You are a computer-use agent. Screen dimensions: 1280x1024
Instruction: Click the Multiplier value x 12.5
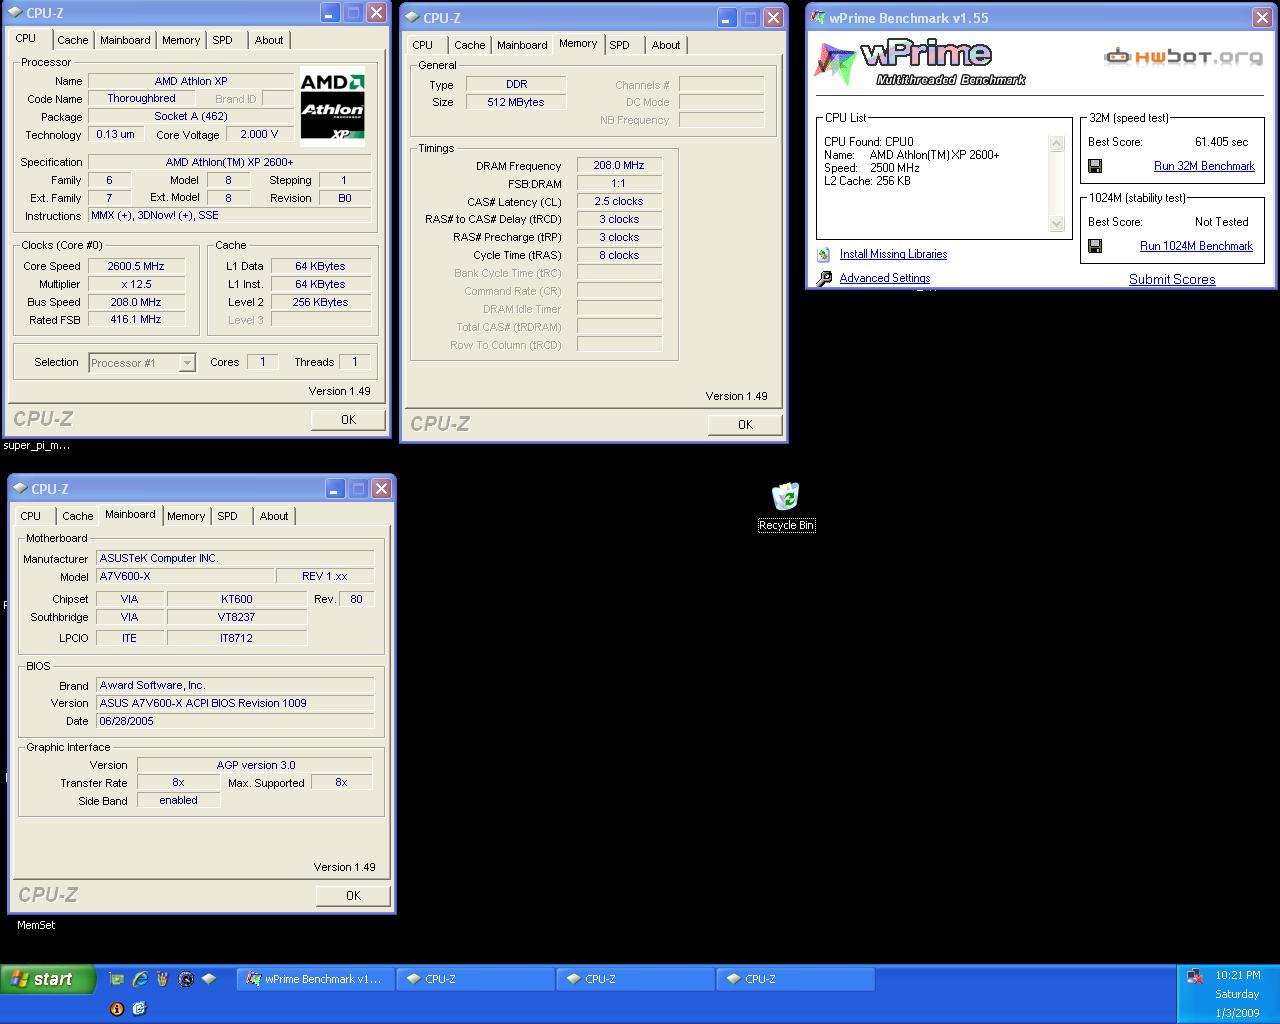click(x=135, y=285)
